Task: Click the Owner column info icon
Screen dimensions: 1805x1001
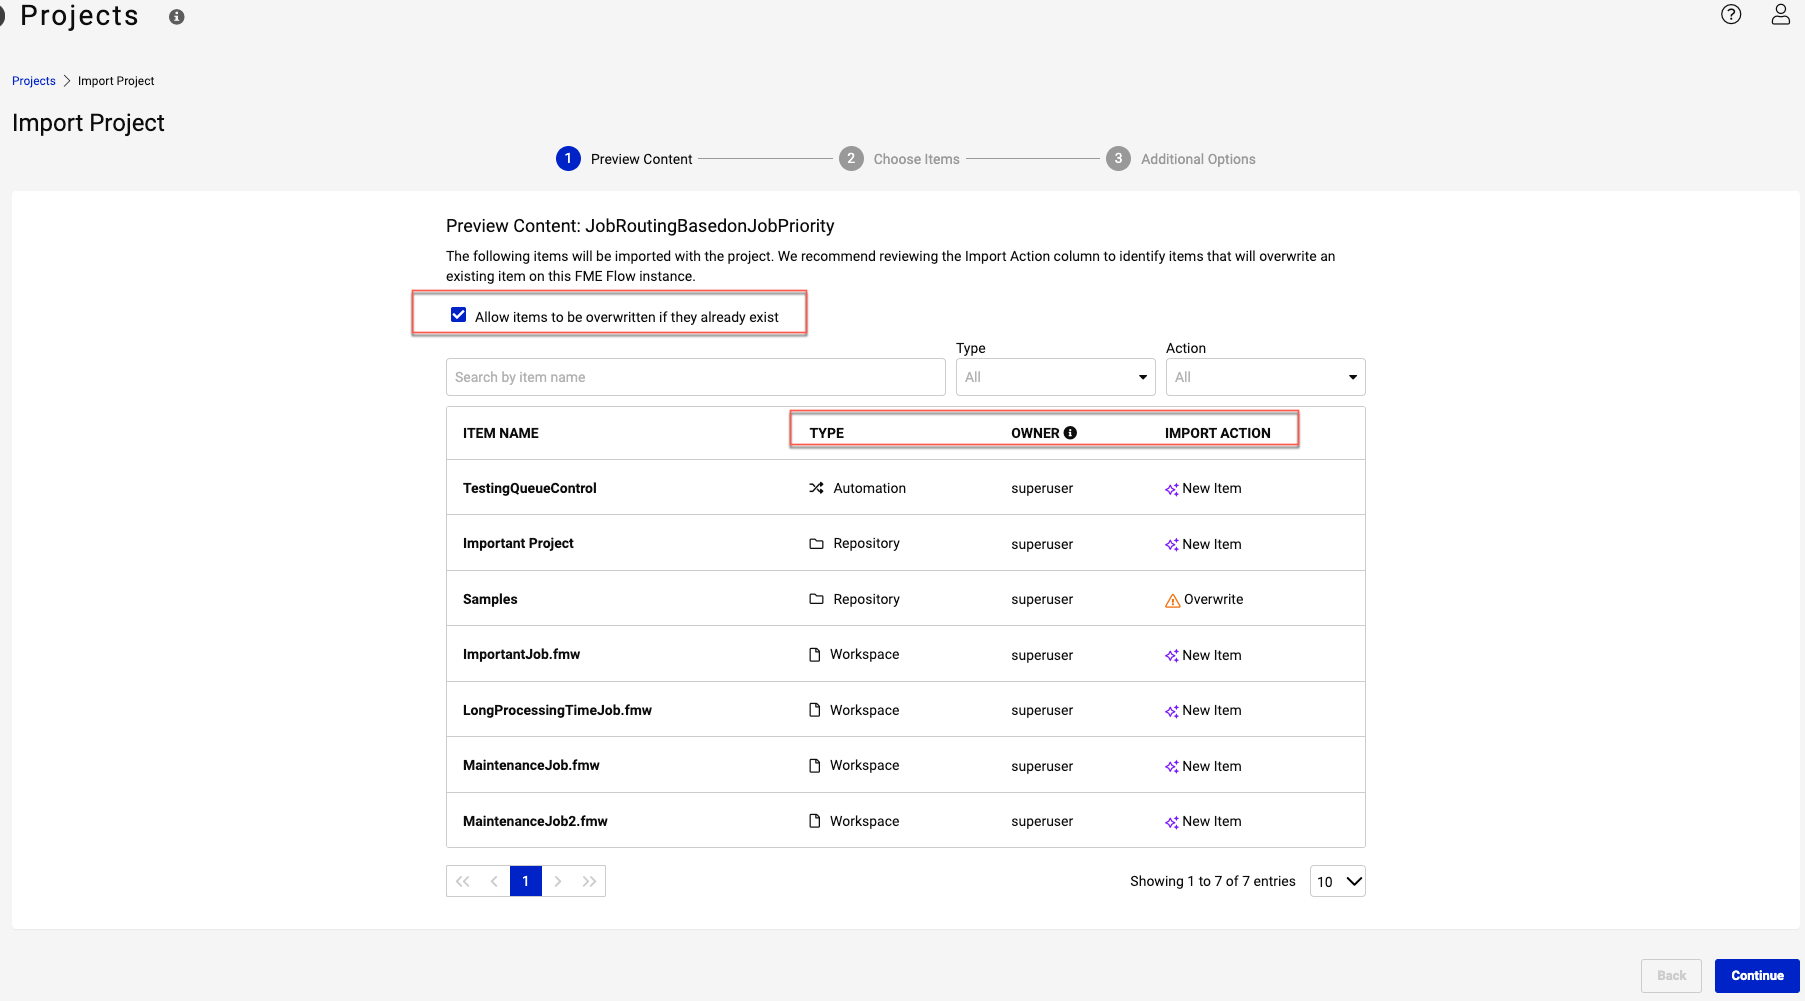Action: click(1070, 433)
